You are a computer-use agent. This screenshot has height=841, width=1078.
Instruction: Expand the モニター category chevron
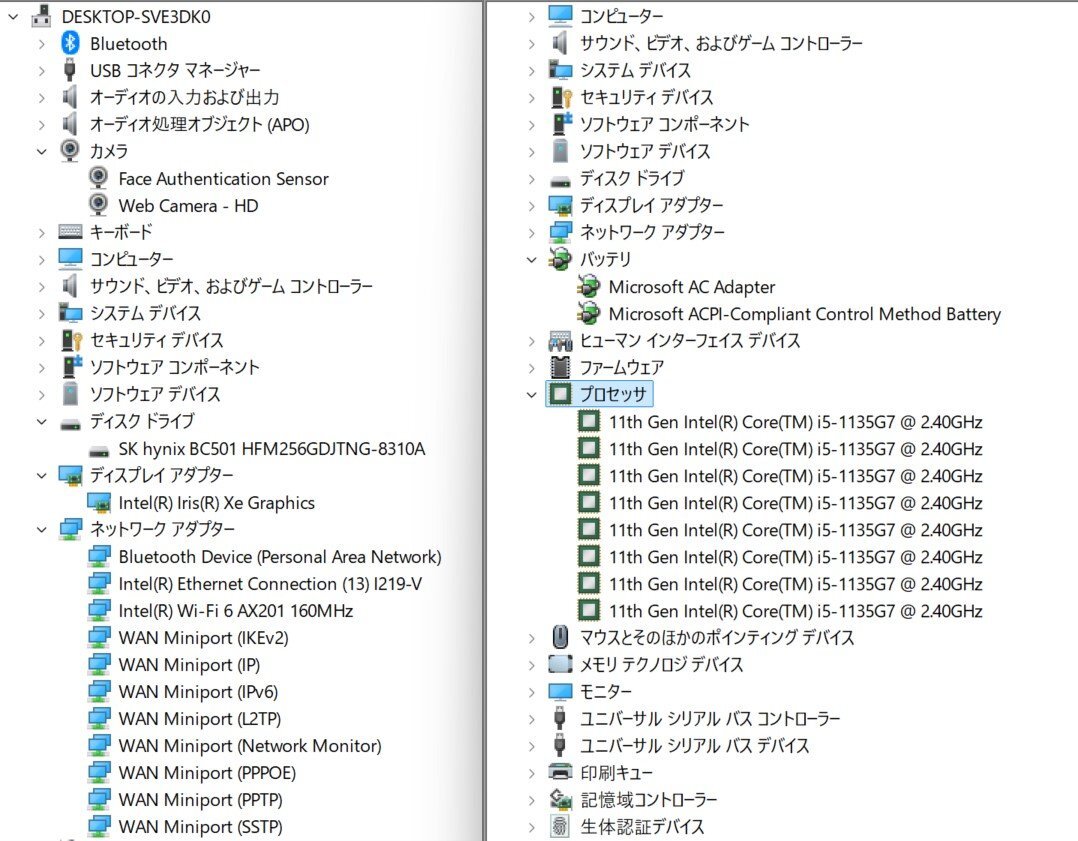point(531,692)
